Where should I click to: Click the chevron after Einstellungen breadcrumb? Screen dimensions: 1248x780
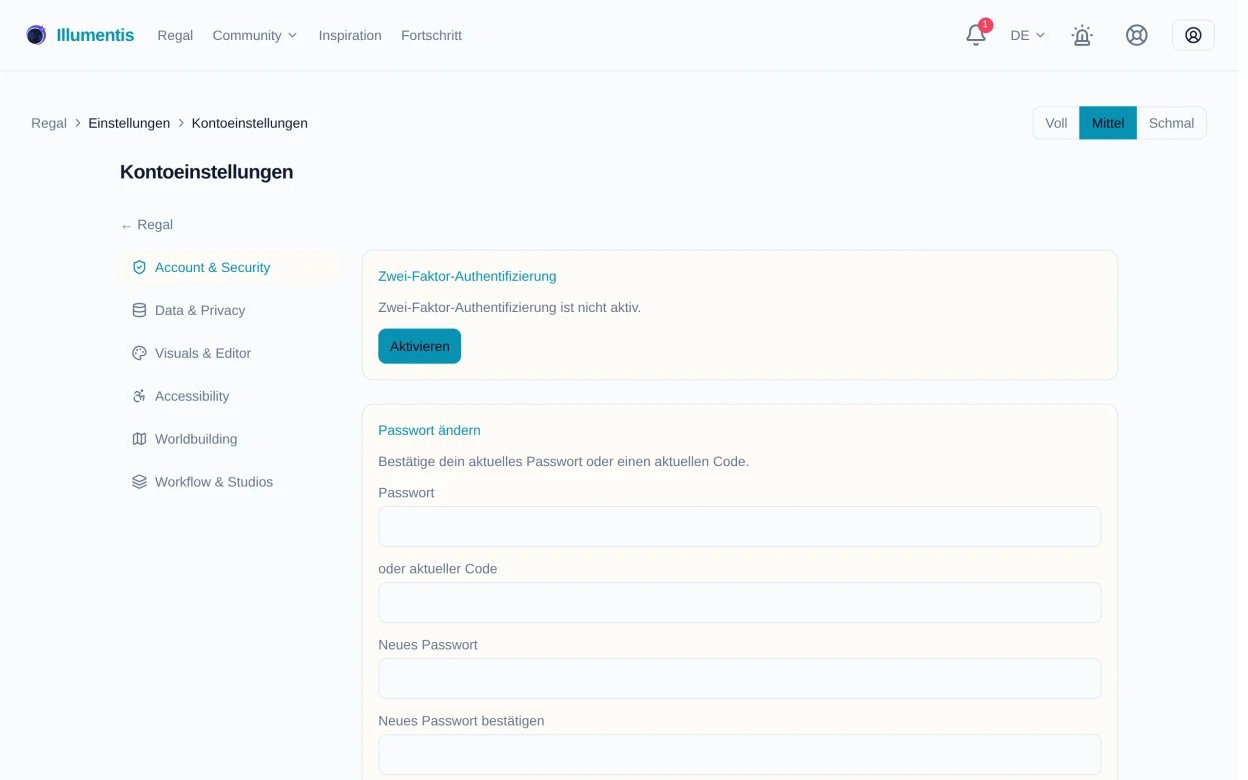click(x=181, y=123)
